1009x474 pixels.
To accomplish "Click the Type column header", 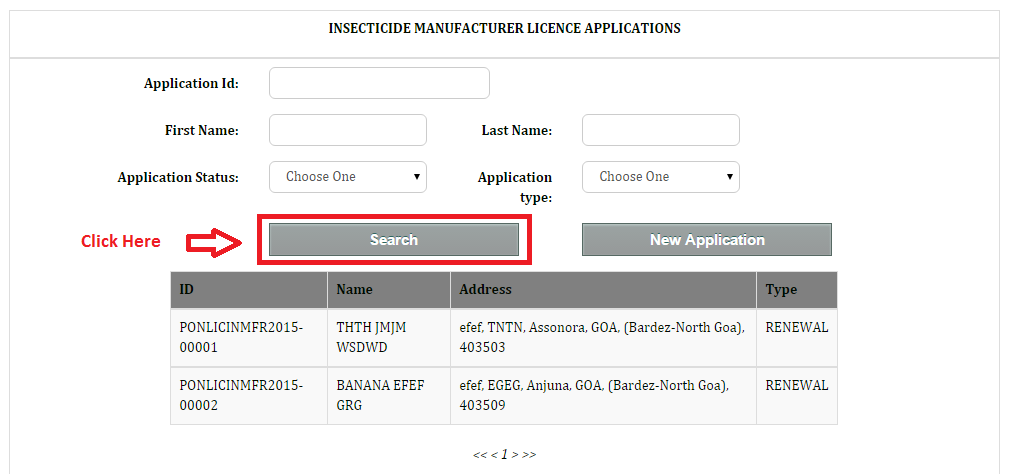I will pos(796,290).
